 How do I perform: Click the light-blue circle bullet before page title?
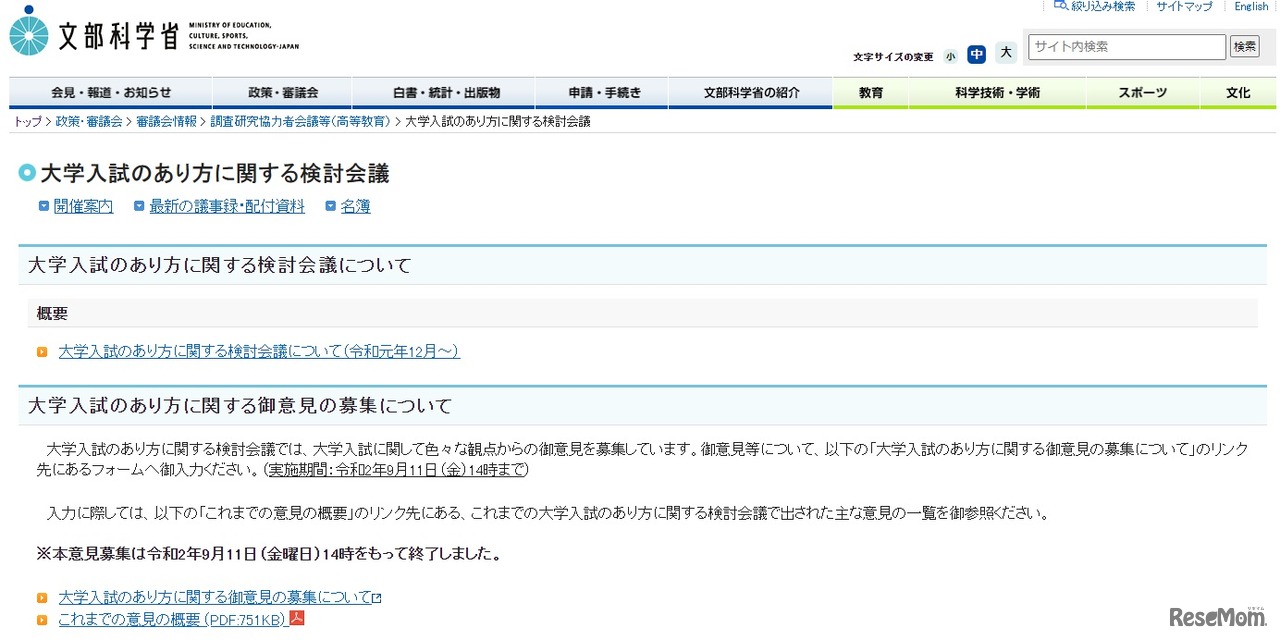click(x=26, y=172)
